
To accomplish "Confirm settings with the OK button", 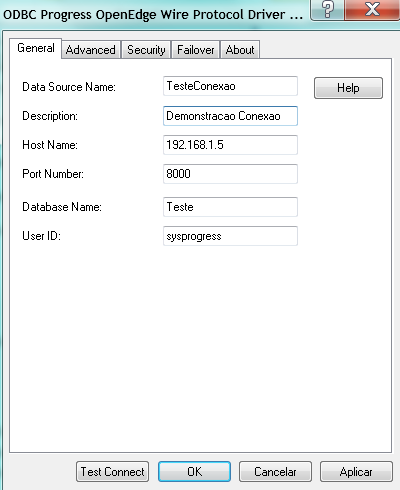I will 194,472.
